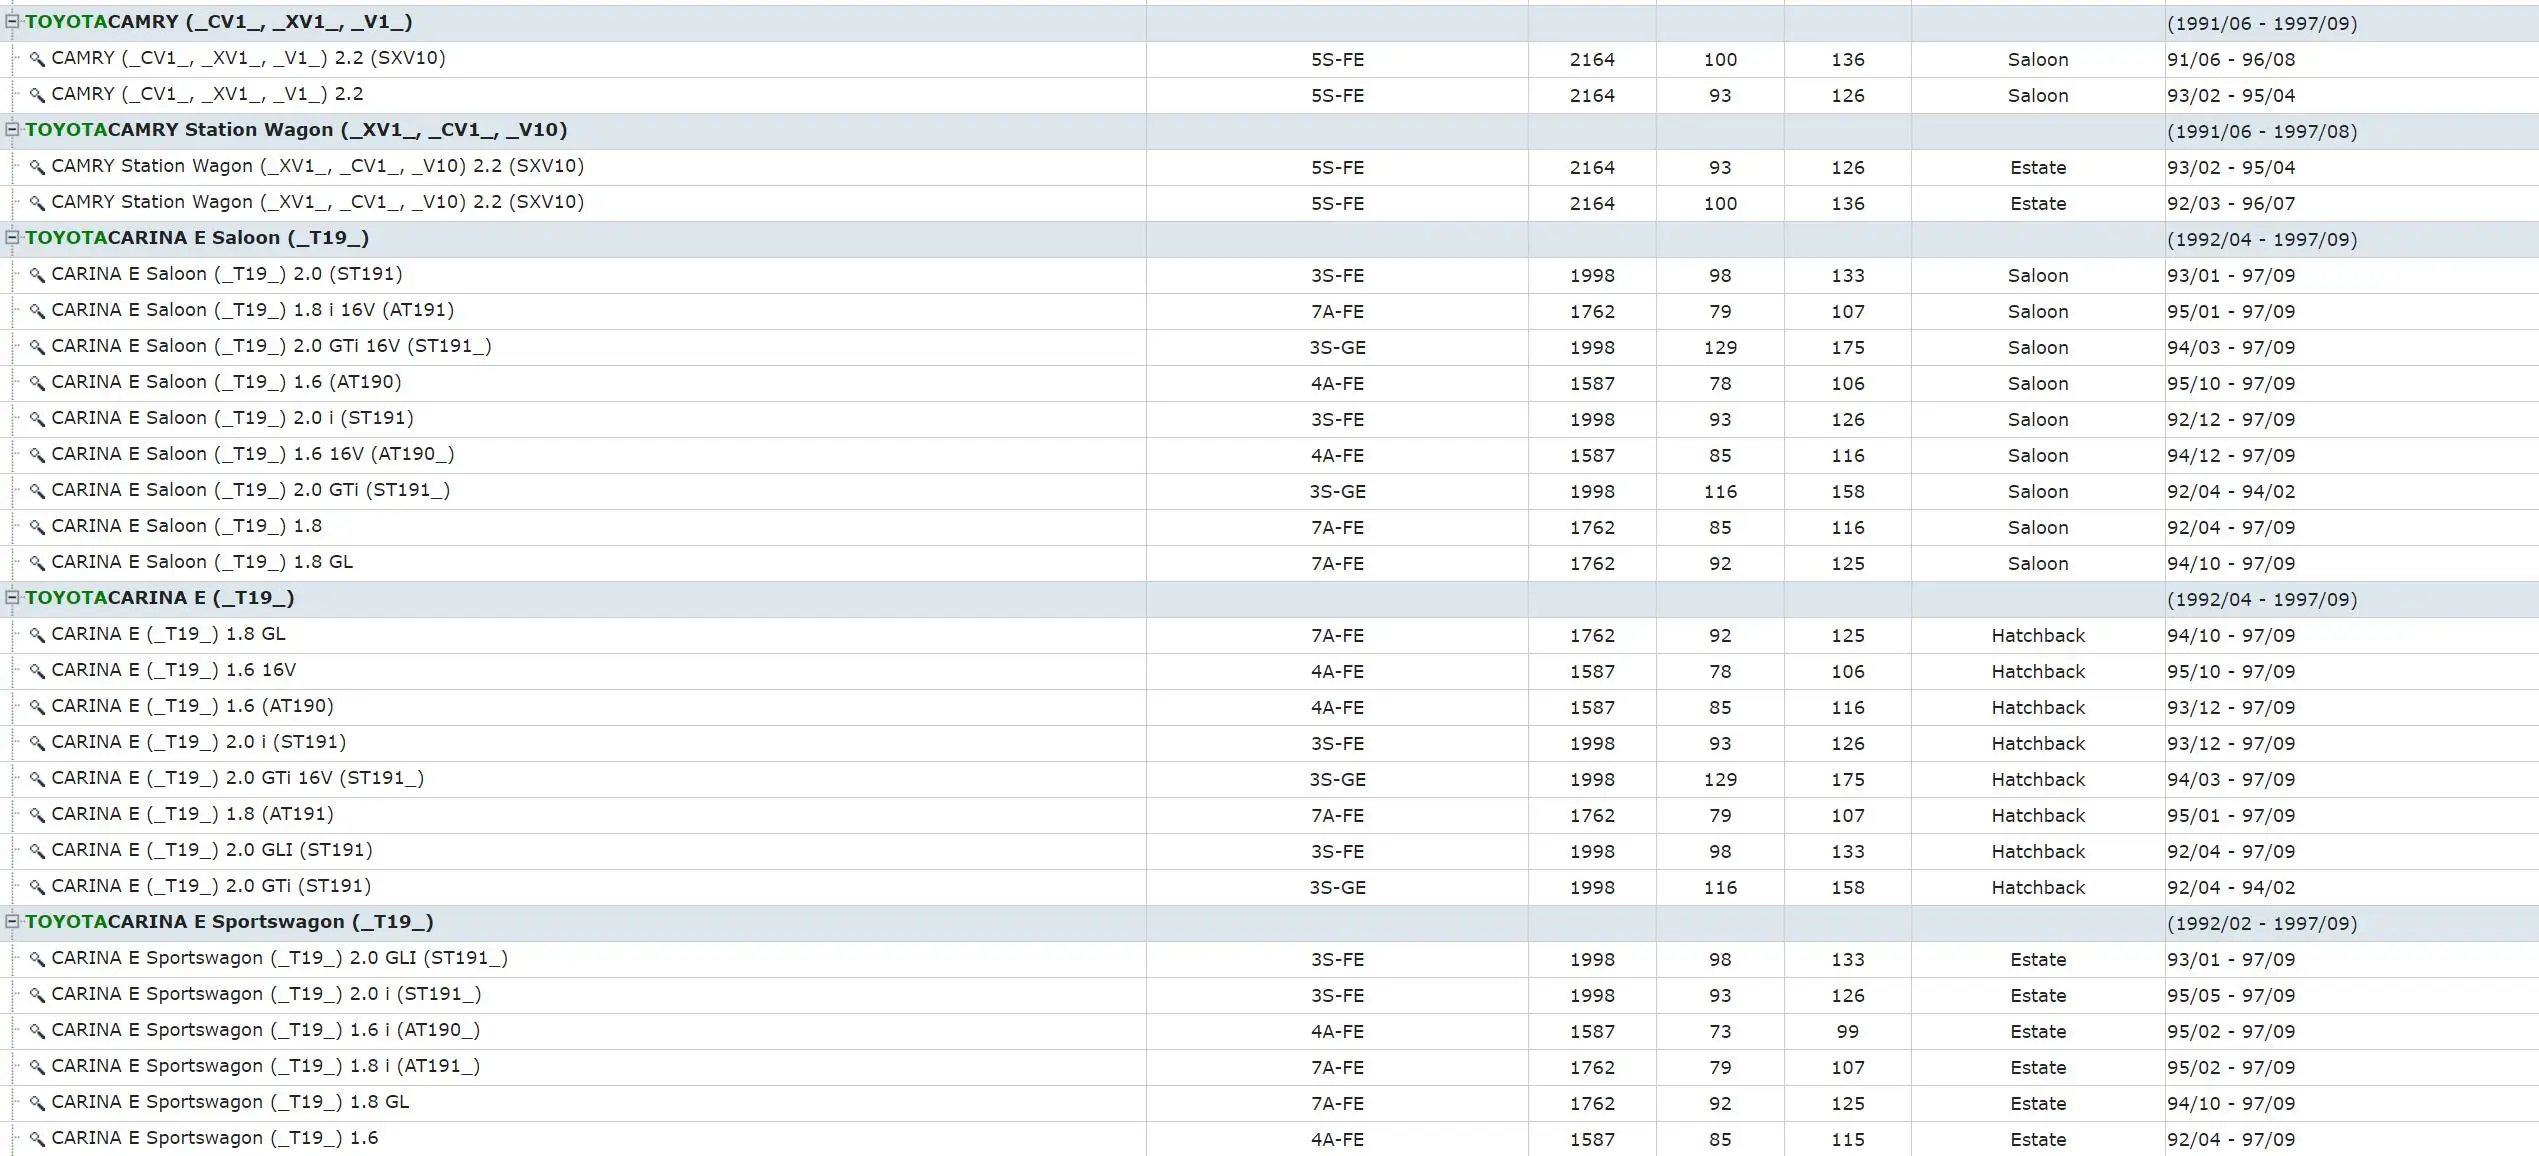Click the TOYOTA CARINA E Saloon (_T19_) header label
Screen dimensions: 2539x1156
[197, 238]
